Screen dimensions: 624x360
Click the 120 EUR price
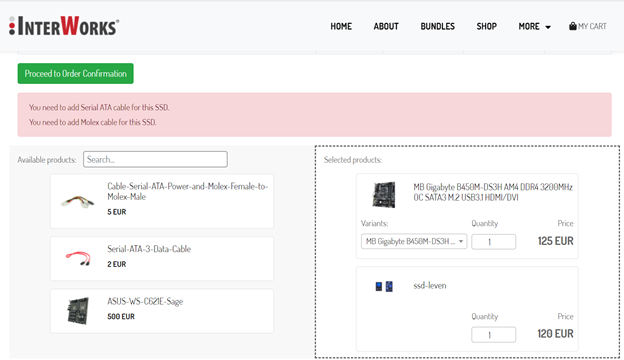556,334
